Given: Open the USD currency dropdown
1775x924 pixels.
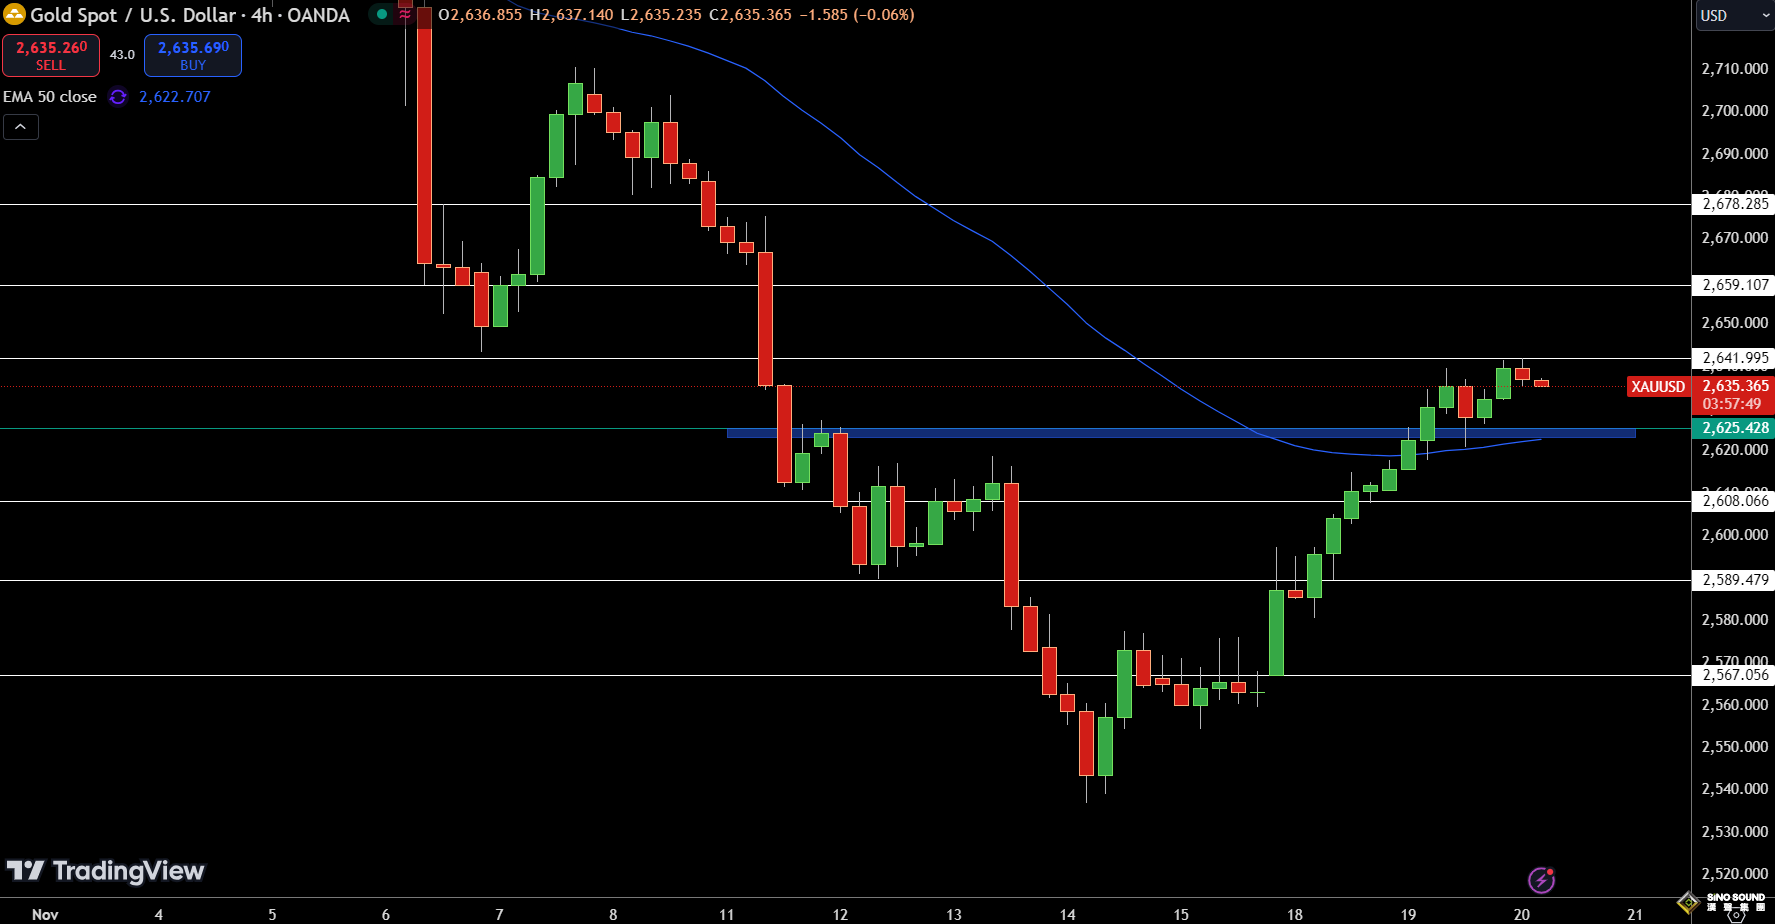Looking at the screenshot, I should (1733, 16).
